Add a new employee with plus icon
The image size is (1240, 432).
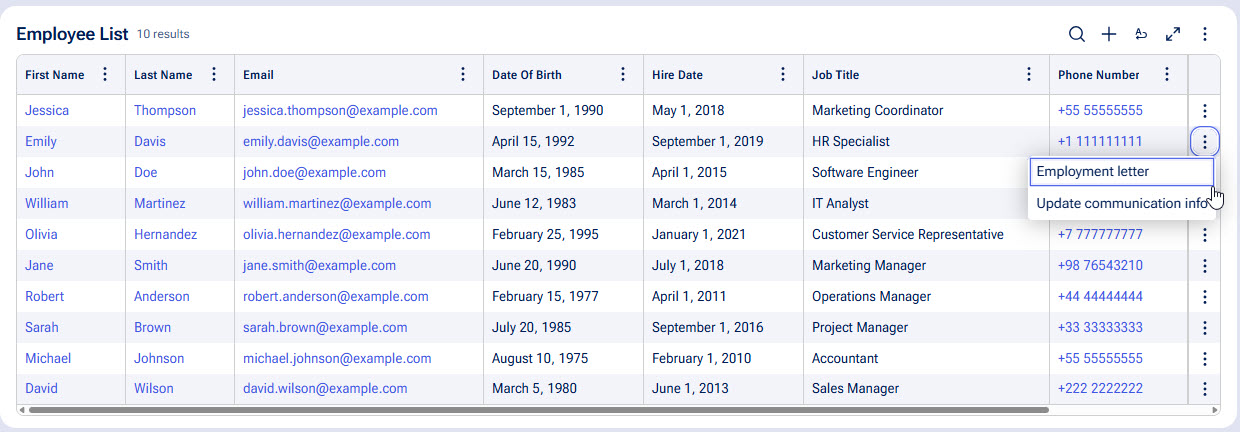click(1109, 34)
